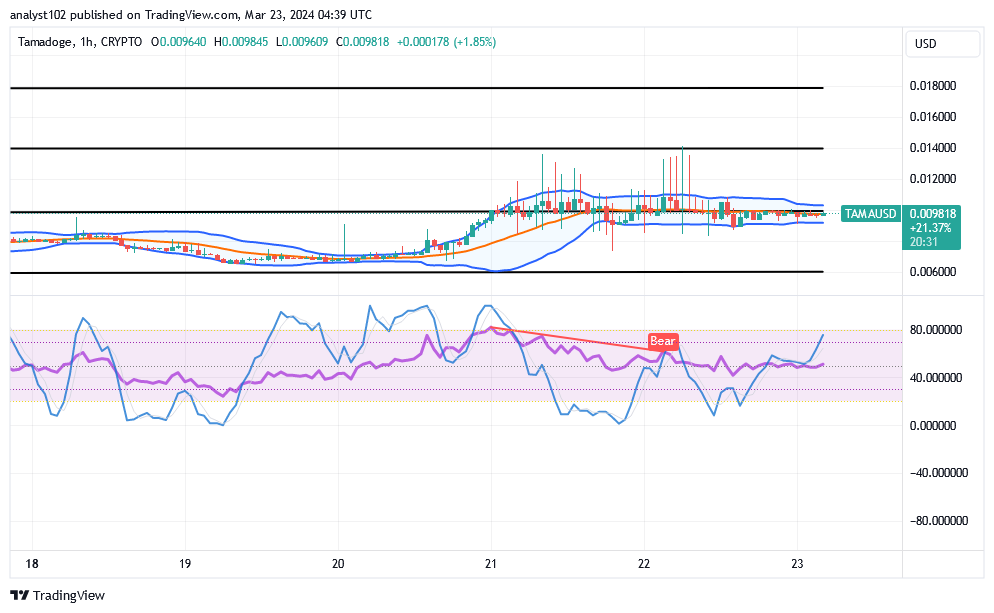
Task: Click the −40.000000 oscillator axis label
Action: (x=938, y=473)
